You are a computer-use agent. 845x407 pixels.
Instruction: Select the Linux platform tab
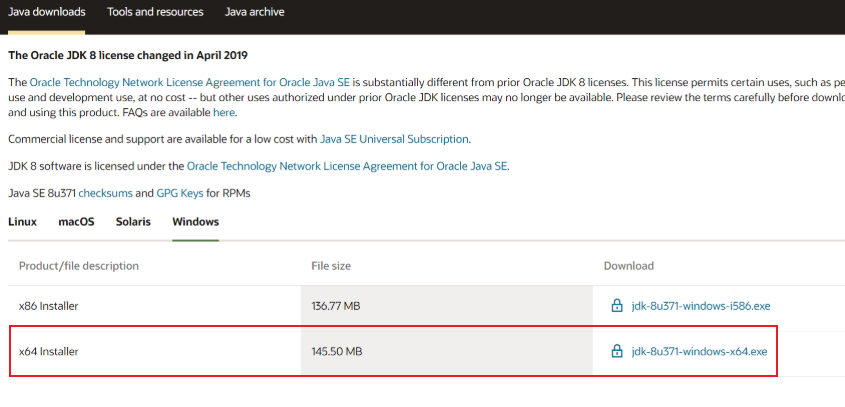click(23, 222)
